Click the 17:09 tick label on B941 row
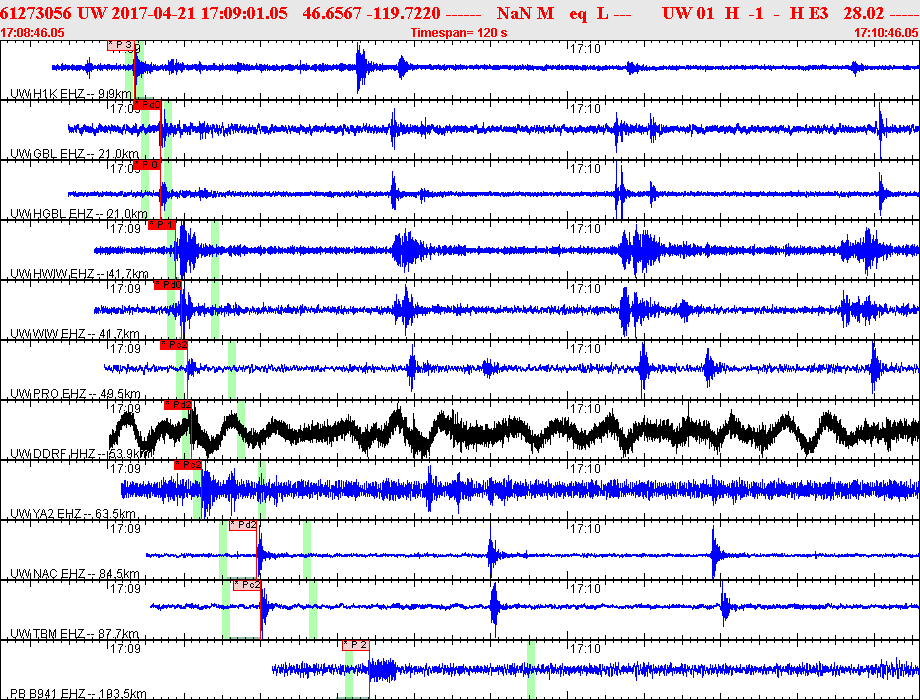 126,648
